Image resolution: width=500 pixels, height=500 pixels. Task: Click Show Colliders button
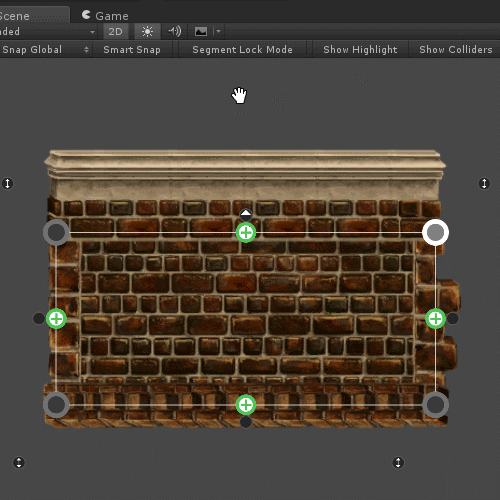point(455,50)
